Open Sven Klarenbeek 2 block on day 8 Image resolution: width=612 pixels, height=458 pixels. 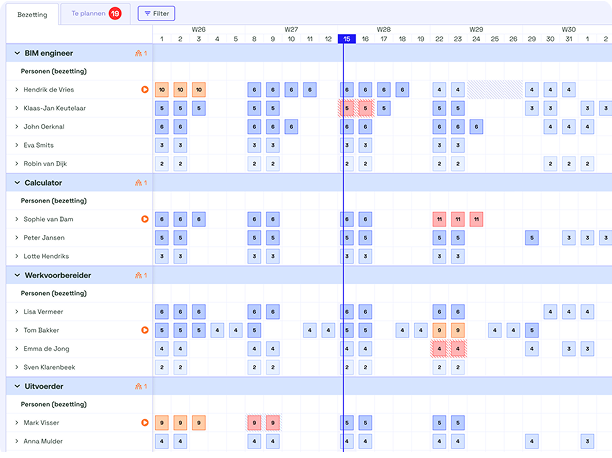[254, 367]
